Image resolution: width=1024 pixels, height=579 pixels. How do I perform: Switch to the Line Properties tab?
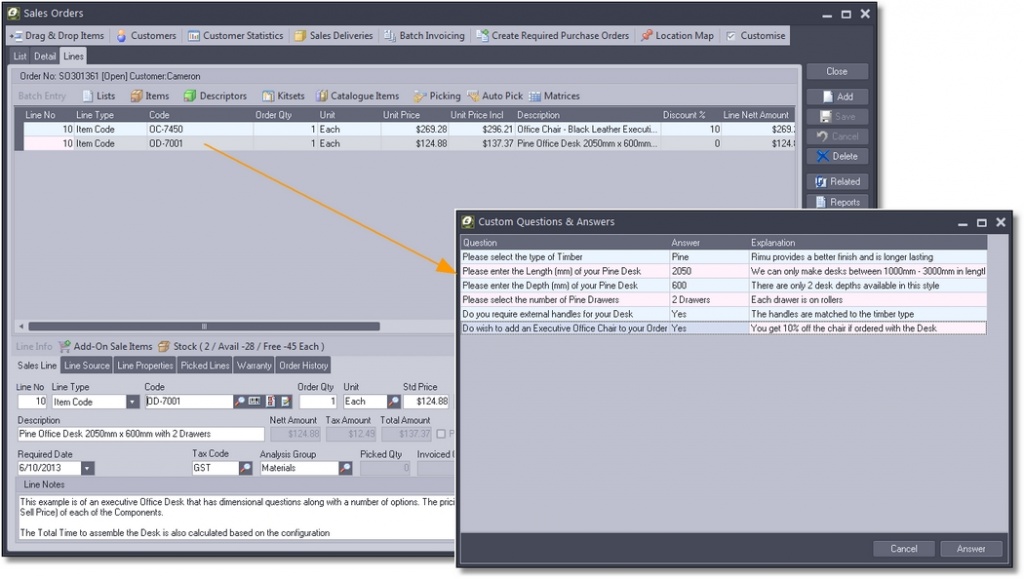(145, 366)
